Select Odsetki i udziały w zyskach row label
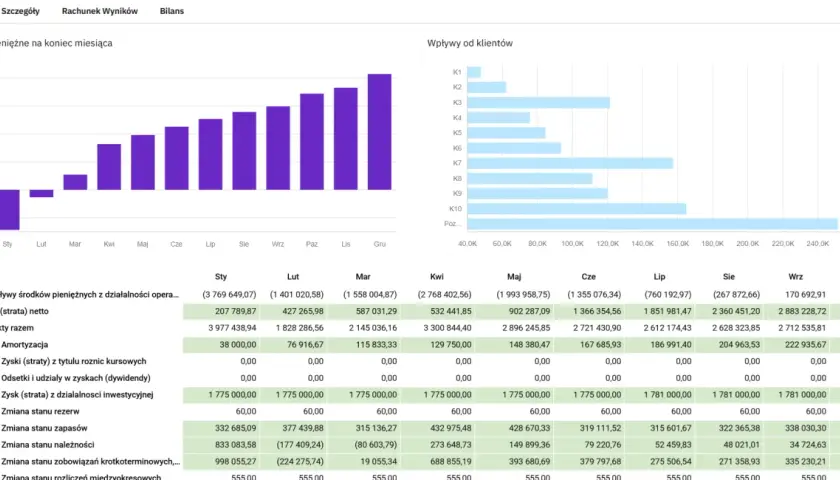This screenshot has height=480, width=840. click(76, 378)
